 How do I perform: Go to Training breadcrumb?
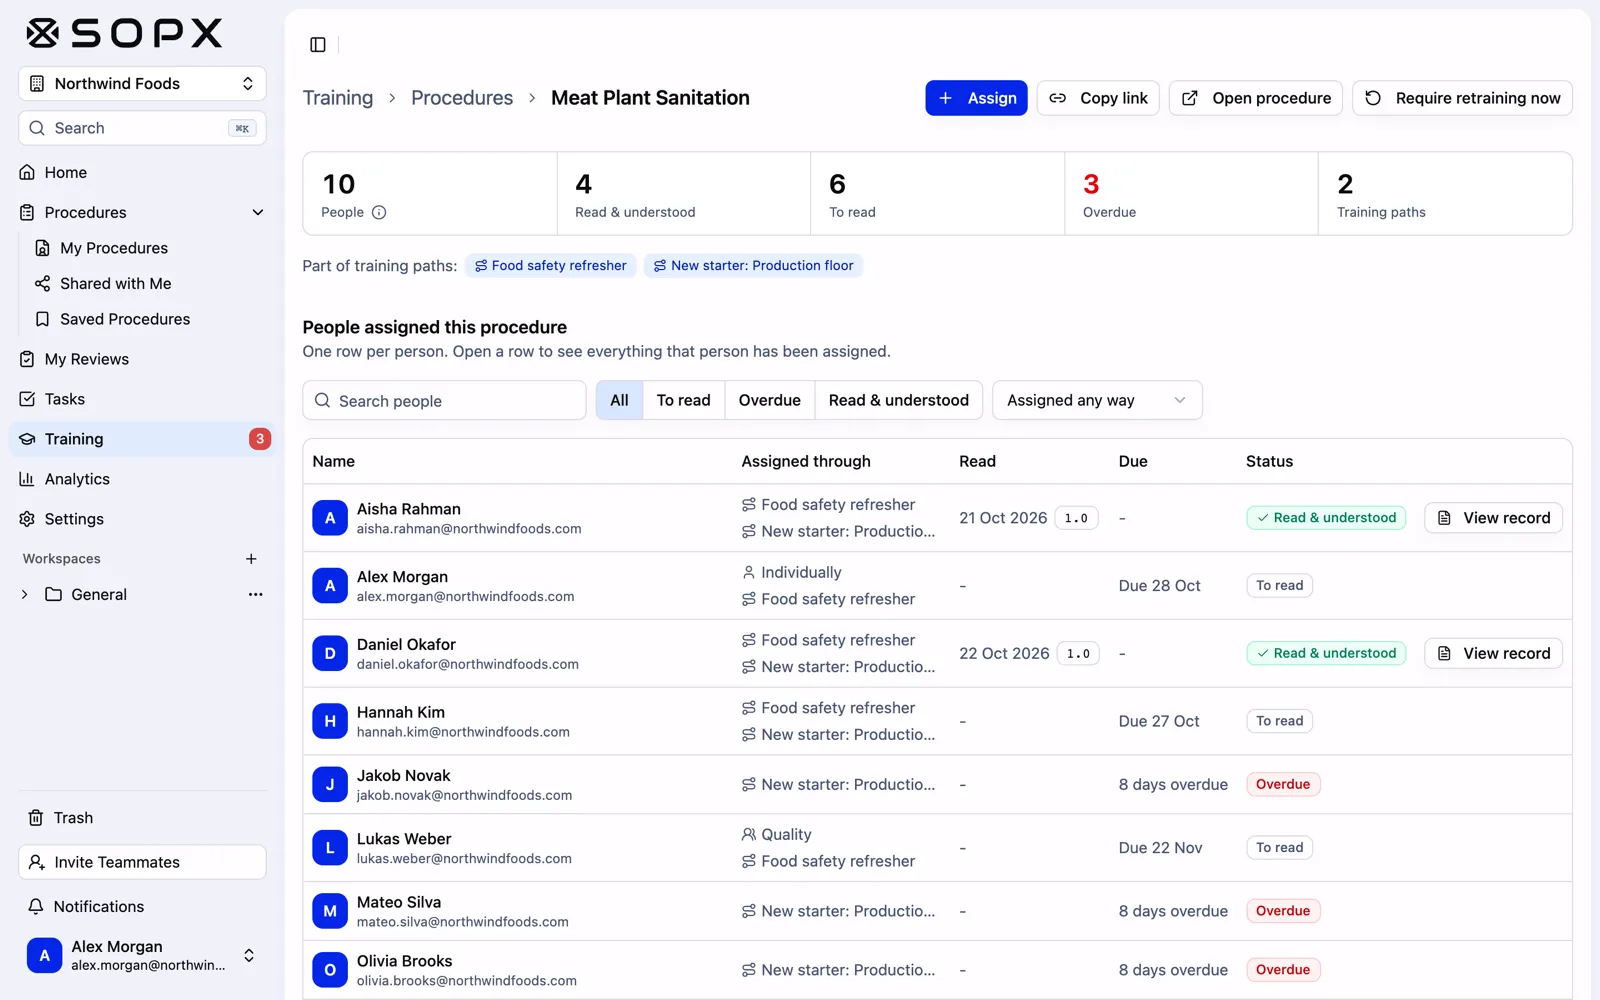338,98
